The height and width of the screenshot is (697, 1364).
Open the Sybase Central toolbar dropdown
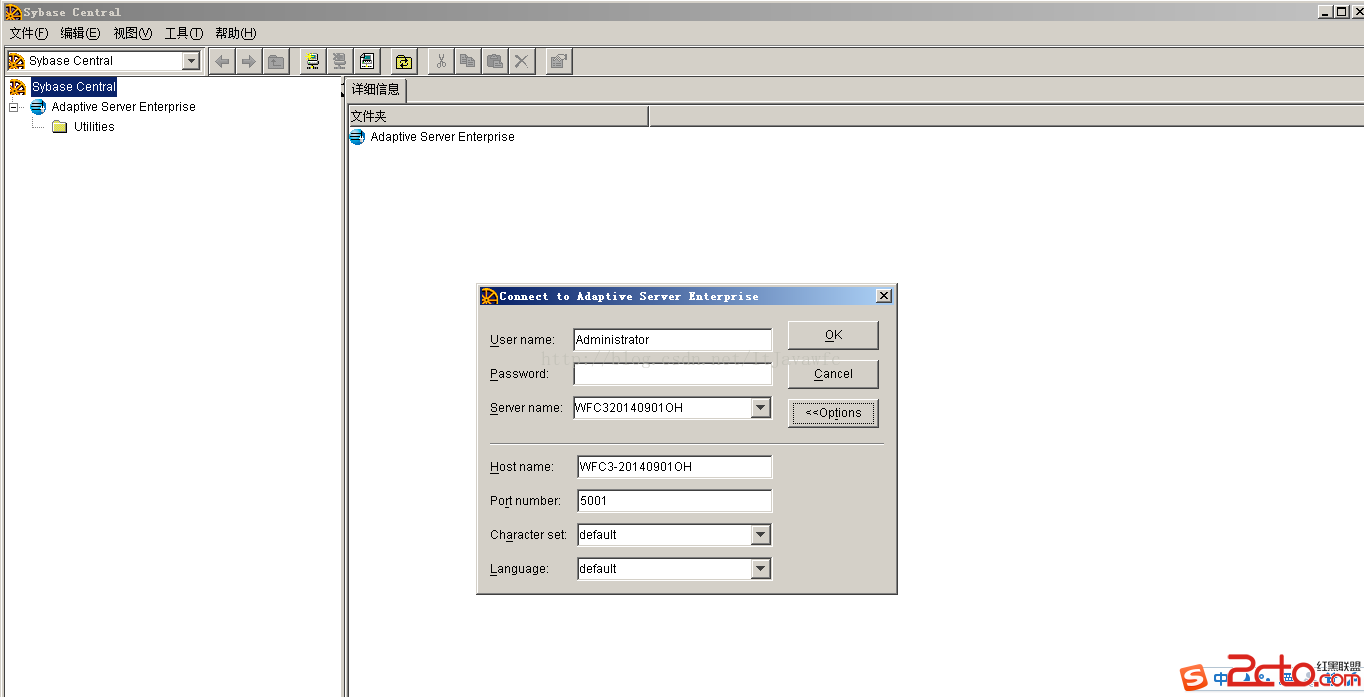pos(191,61)
